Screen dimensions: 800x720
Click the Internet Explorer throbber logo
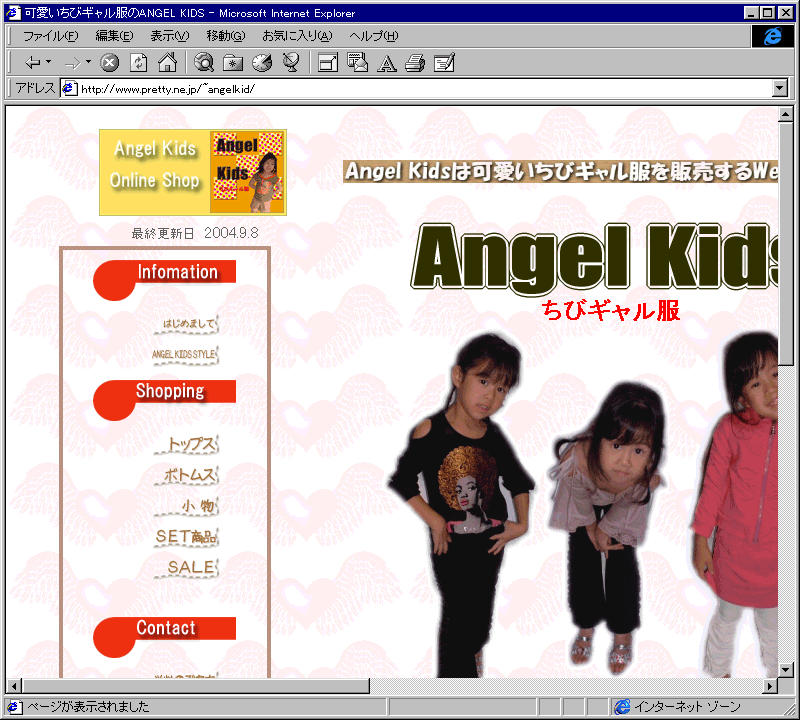[772, 36]
